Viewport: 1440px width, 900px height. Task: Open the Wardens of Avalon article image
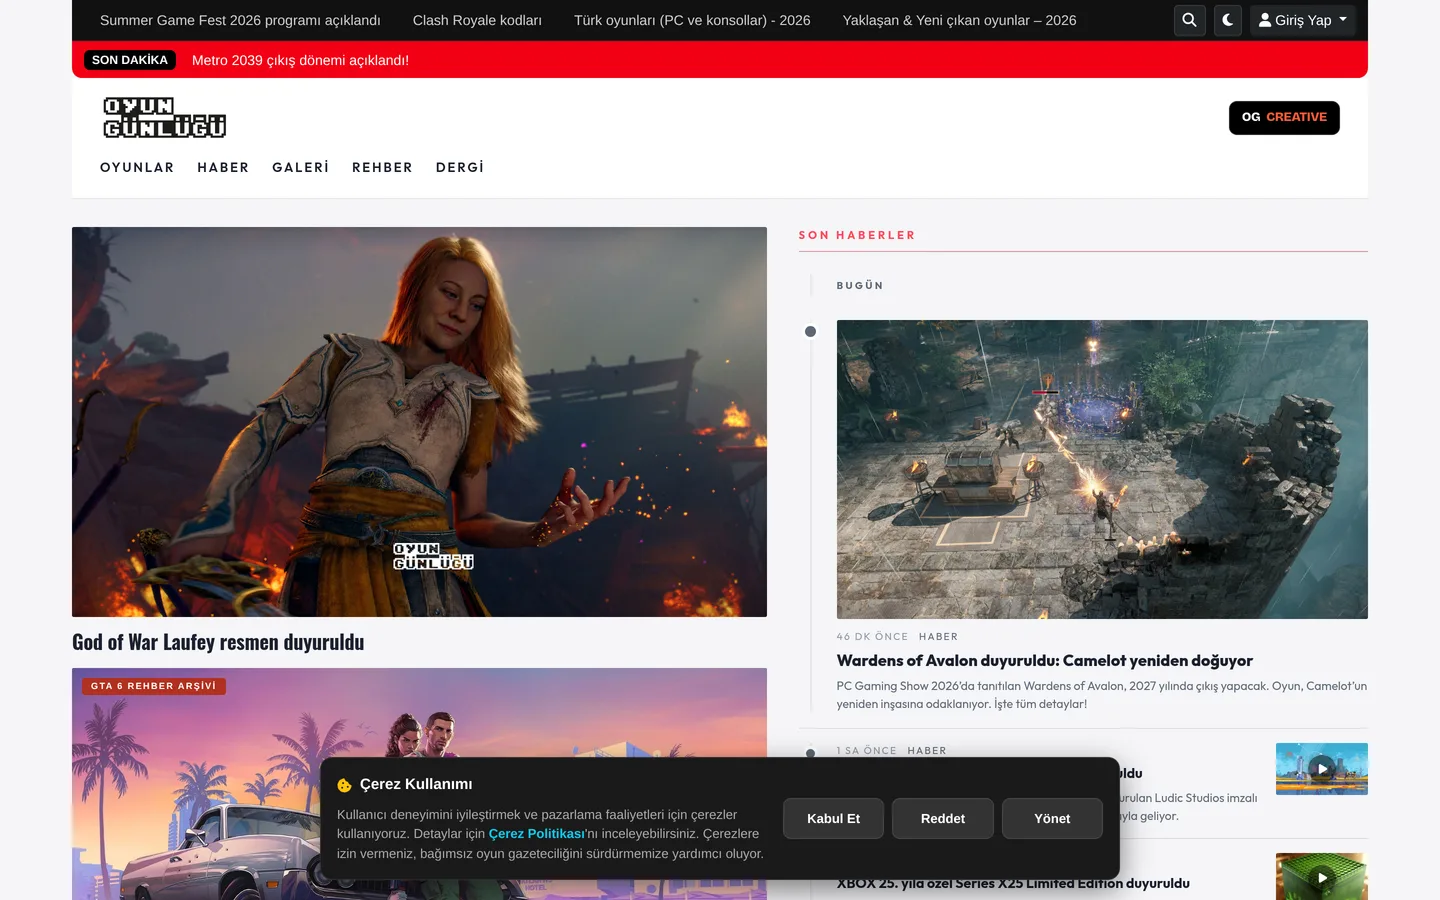coord(1102,469)
